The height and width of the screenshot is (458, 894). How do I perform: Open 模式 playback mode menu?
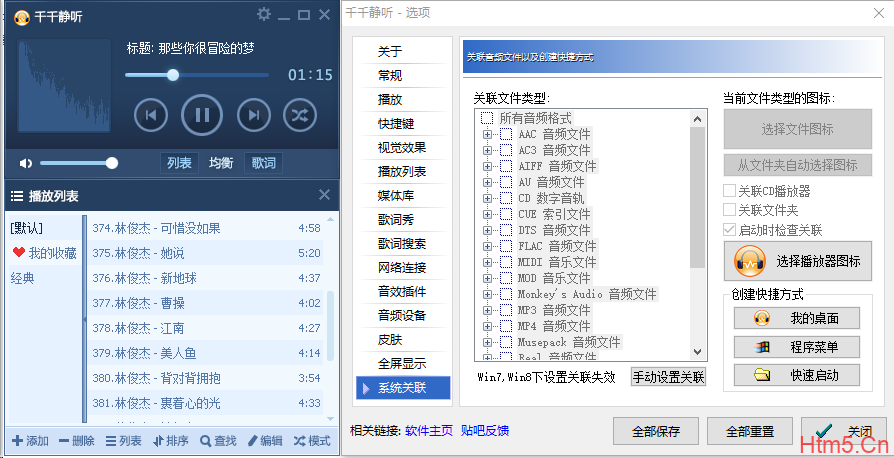(x=312, y=441)
